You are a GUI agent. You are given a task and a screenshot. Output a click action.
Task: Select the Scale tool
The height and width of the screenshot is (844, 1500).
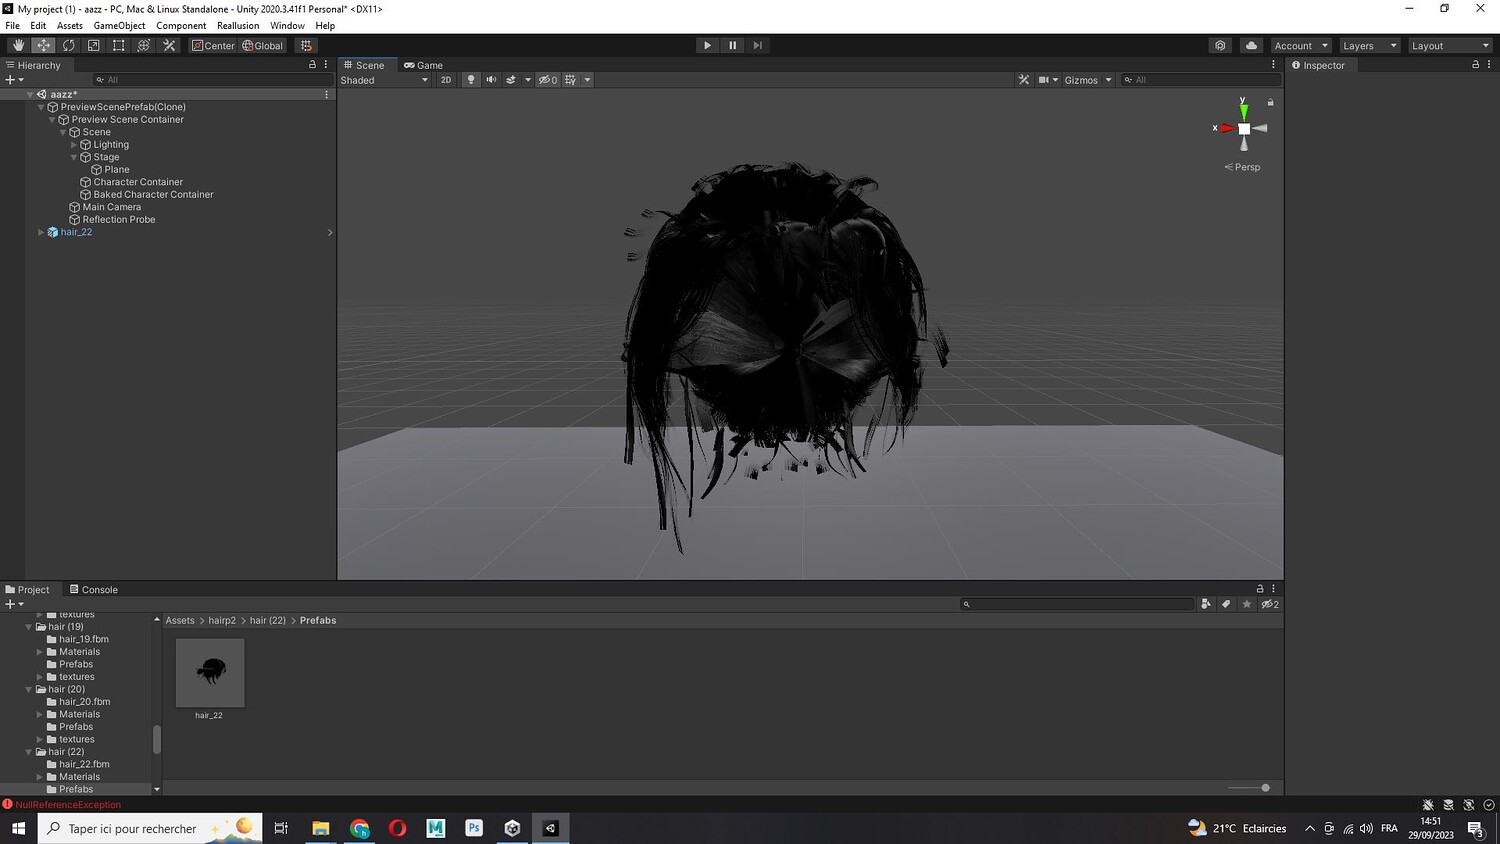pos(93,45)
